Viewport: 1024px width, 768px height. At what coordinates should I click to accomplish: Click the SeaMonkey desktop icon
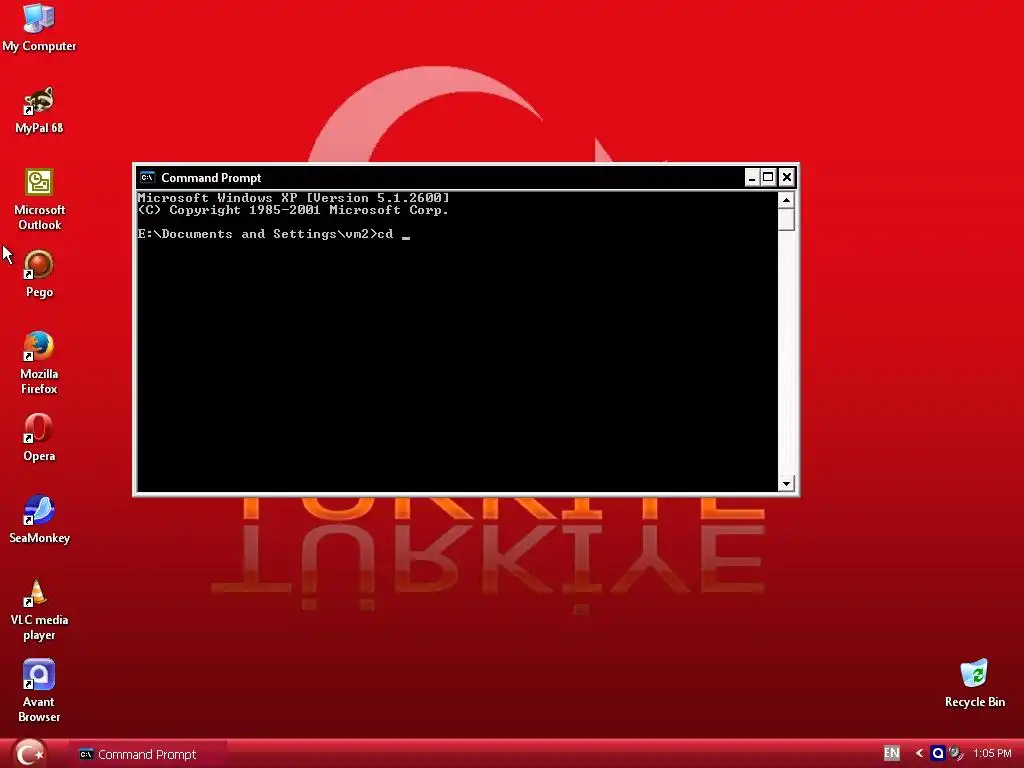click(39, 520)
